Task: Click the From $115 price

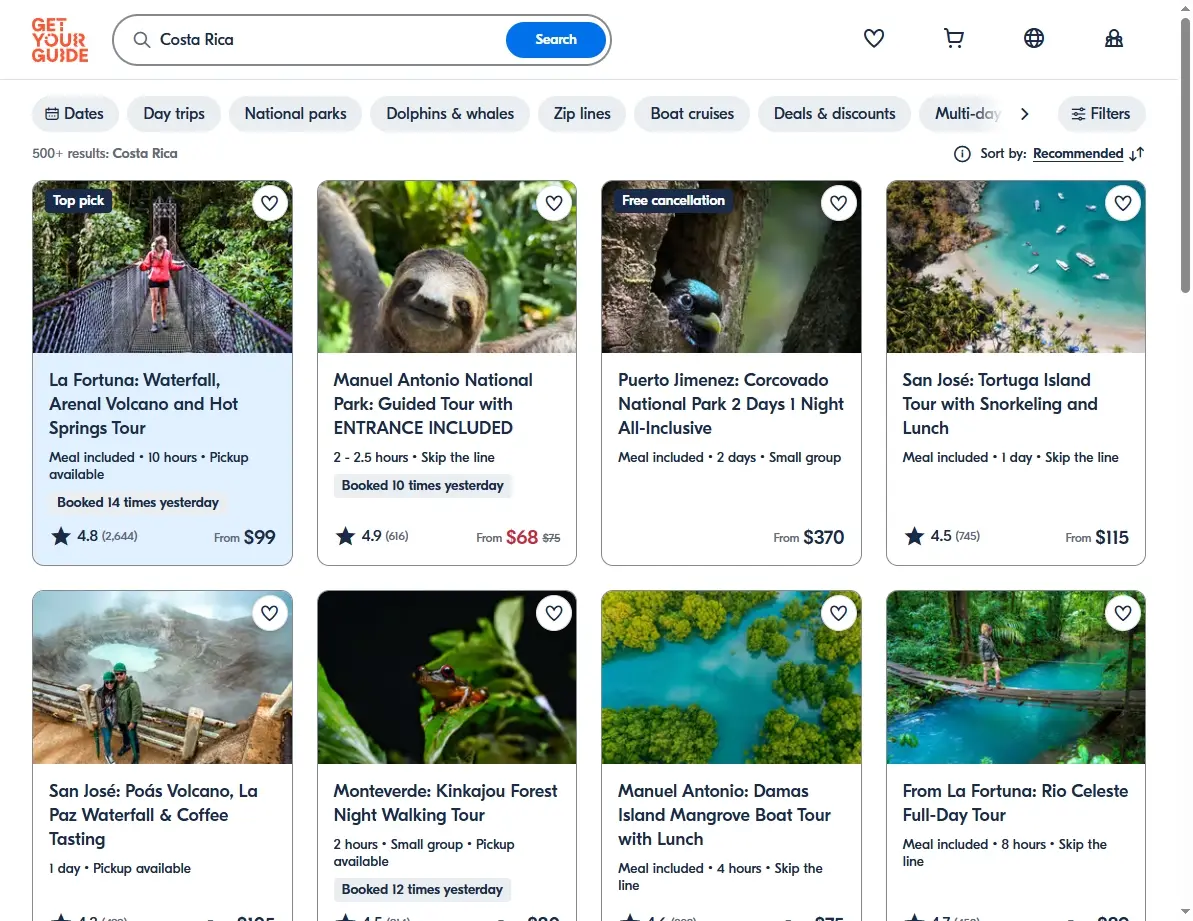Action: (x=1096, y=538)
